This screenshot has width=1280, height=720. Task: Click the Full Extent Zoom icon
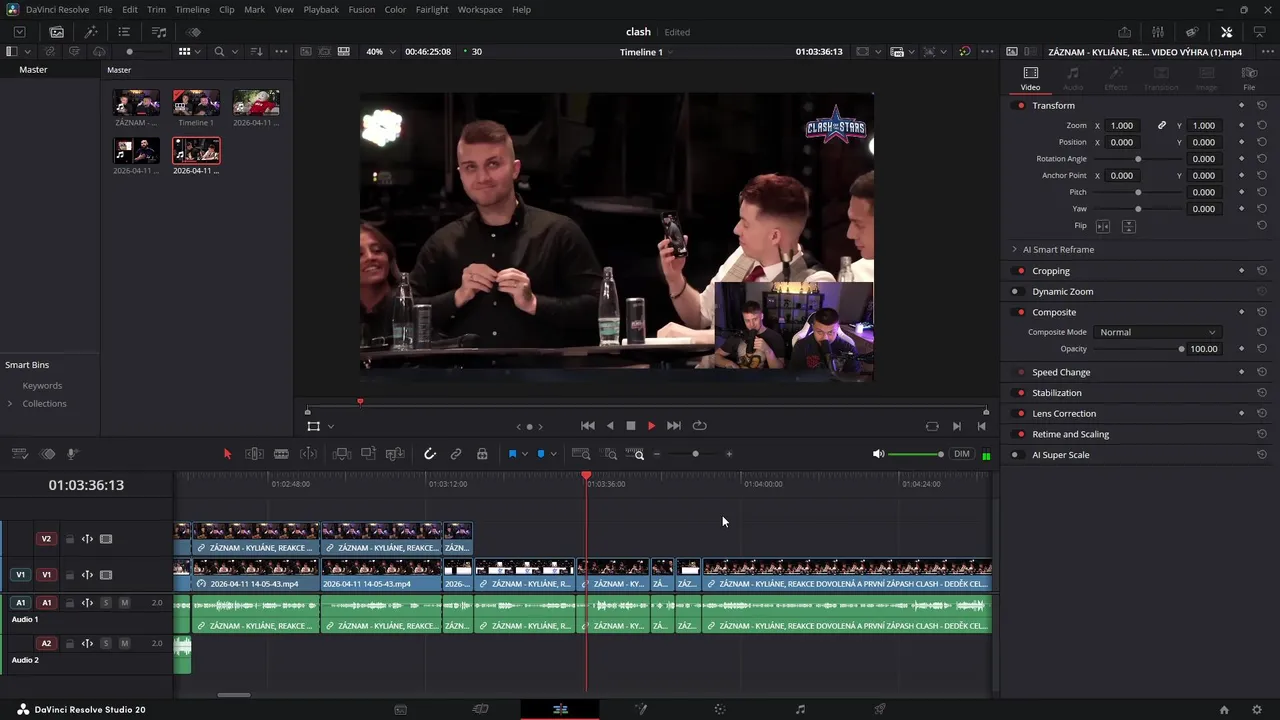coord(581,454)
